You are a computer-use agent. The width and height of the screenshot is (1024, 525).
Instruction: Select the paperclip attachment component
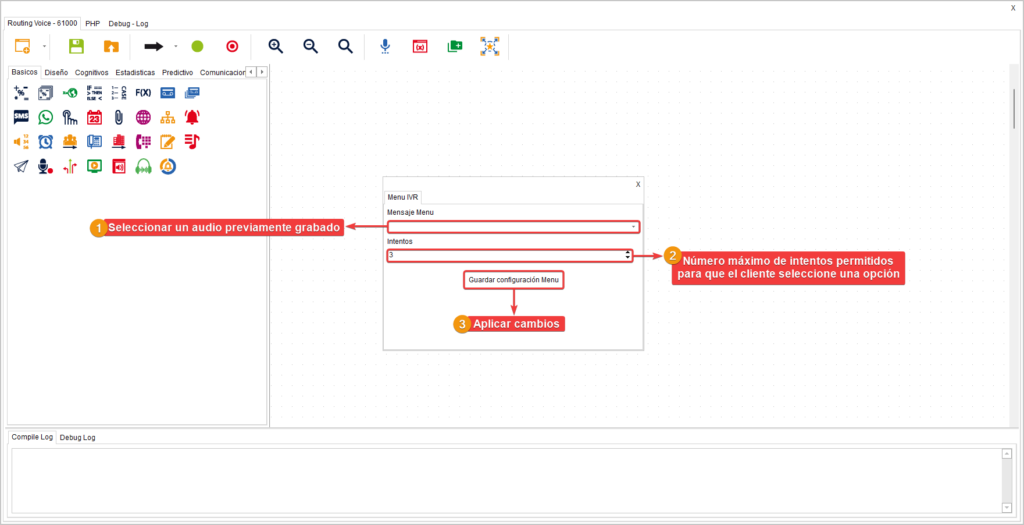[x=119, y=118]
